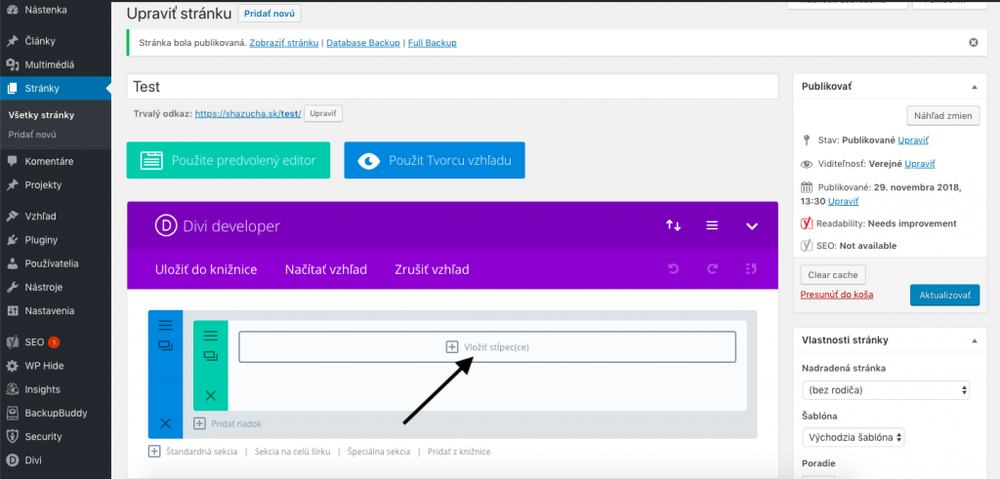Viewport: 1000px width, 479px height.
Task: Delete the blue section with X icon
Action: (165, 423)
